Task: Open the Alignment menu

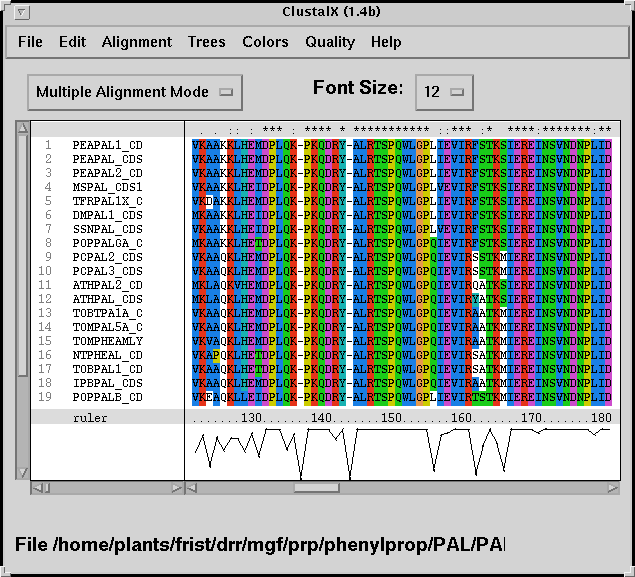Action: coord(136,42)
